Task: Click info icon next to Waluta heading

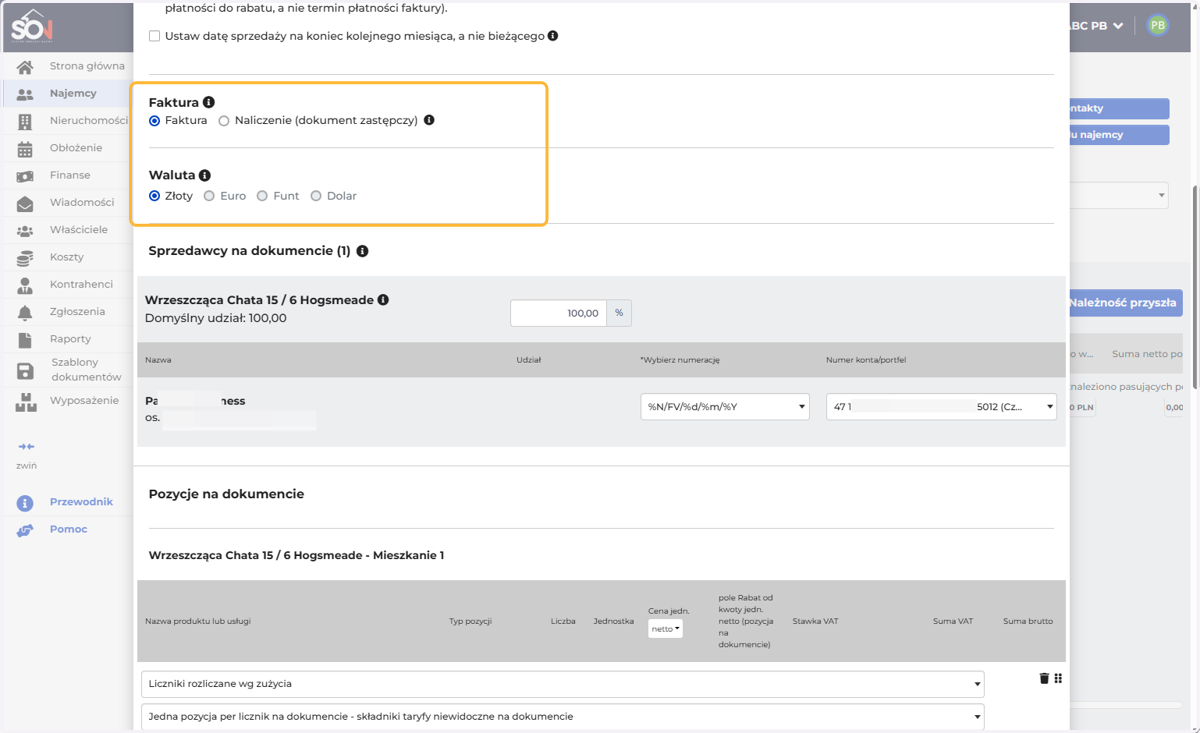Action: [x=205, y=175]
